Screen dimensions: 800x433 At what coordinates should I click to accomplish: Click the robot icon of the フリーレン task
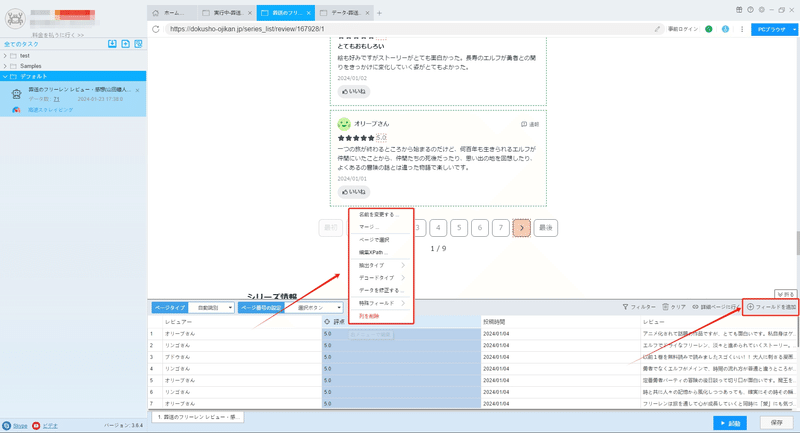click(16, 94)
